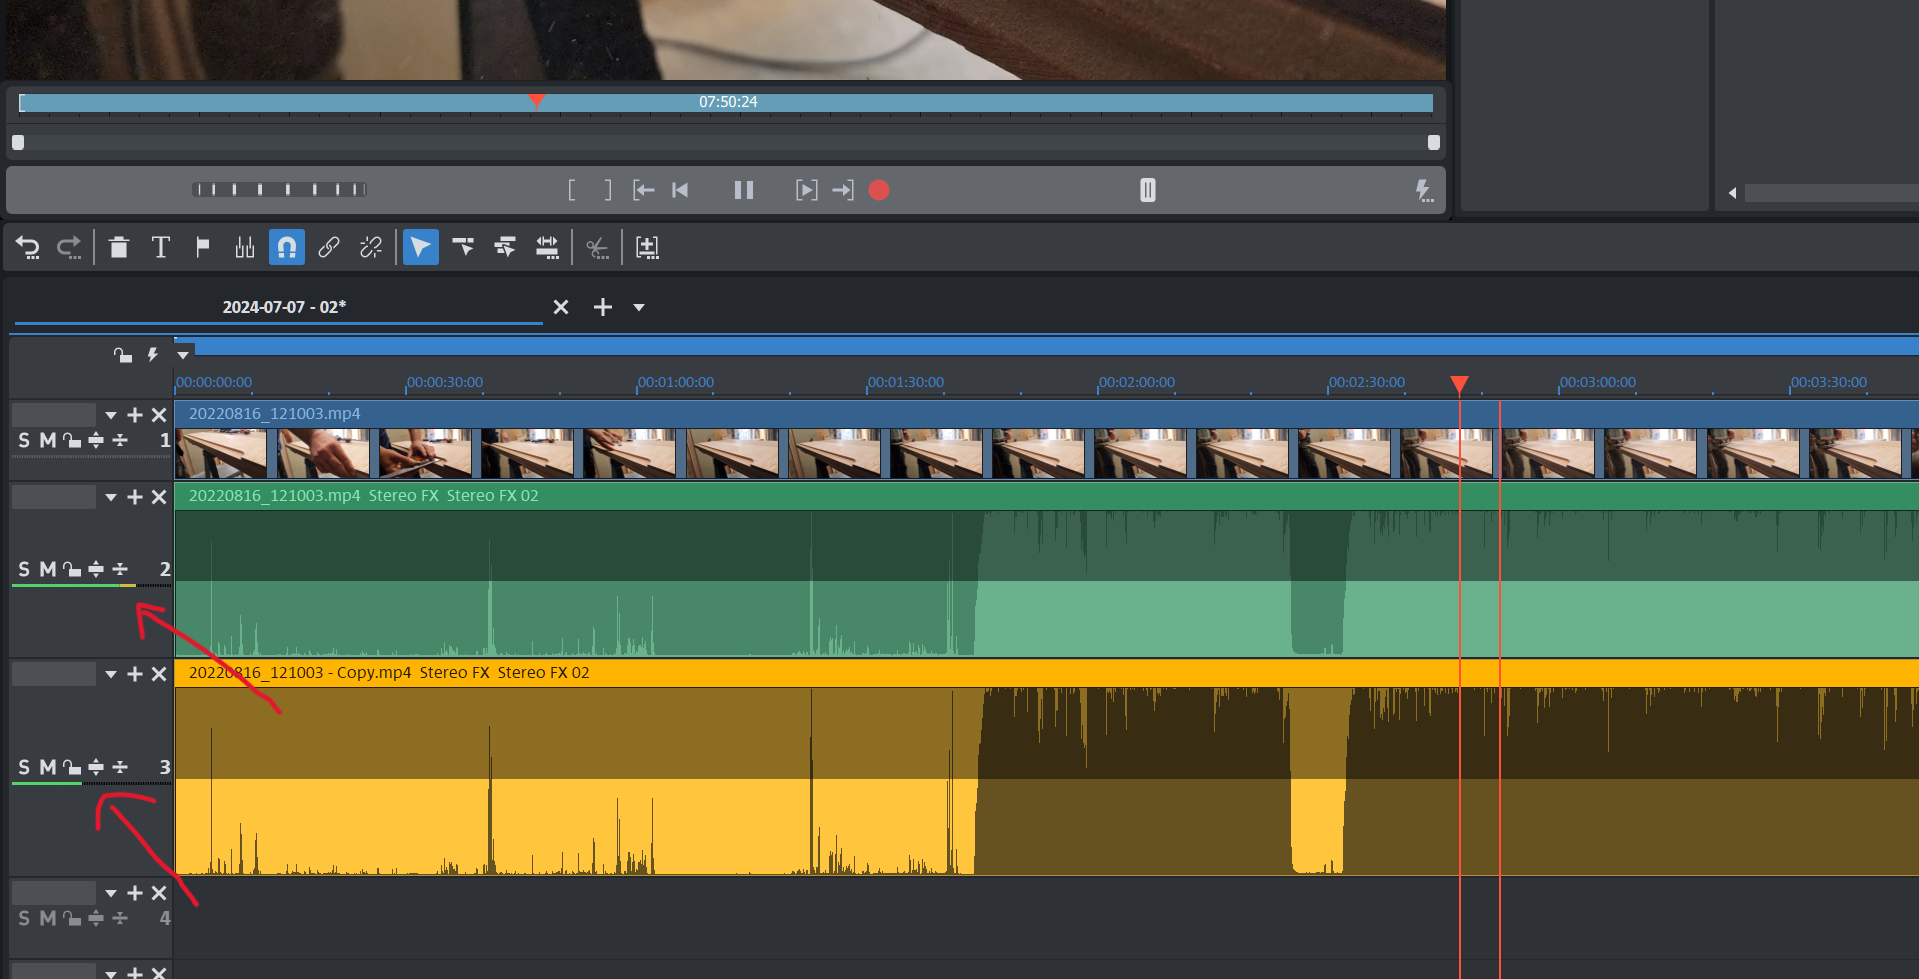The width and height of the screenshot is (1919, 979).
Task: Click the preview playhead marker on monitor
Action: click(x=536, y=101)
